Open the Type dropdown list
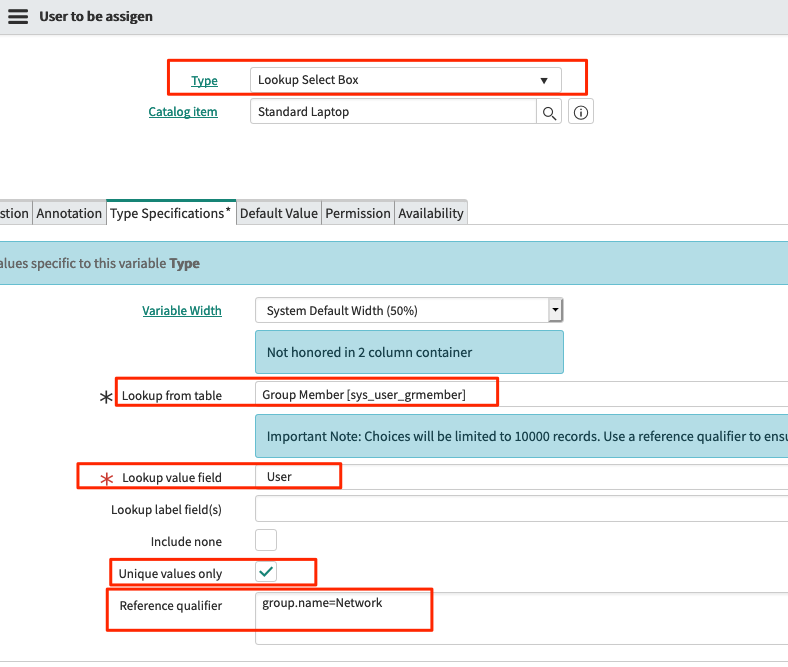 [x=406, y=80]
